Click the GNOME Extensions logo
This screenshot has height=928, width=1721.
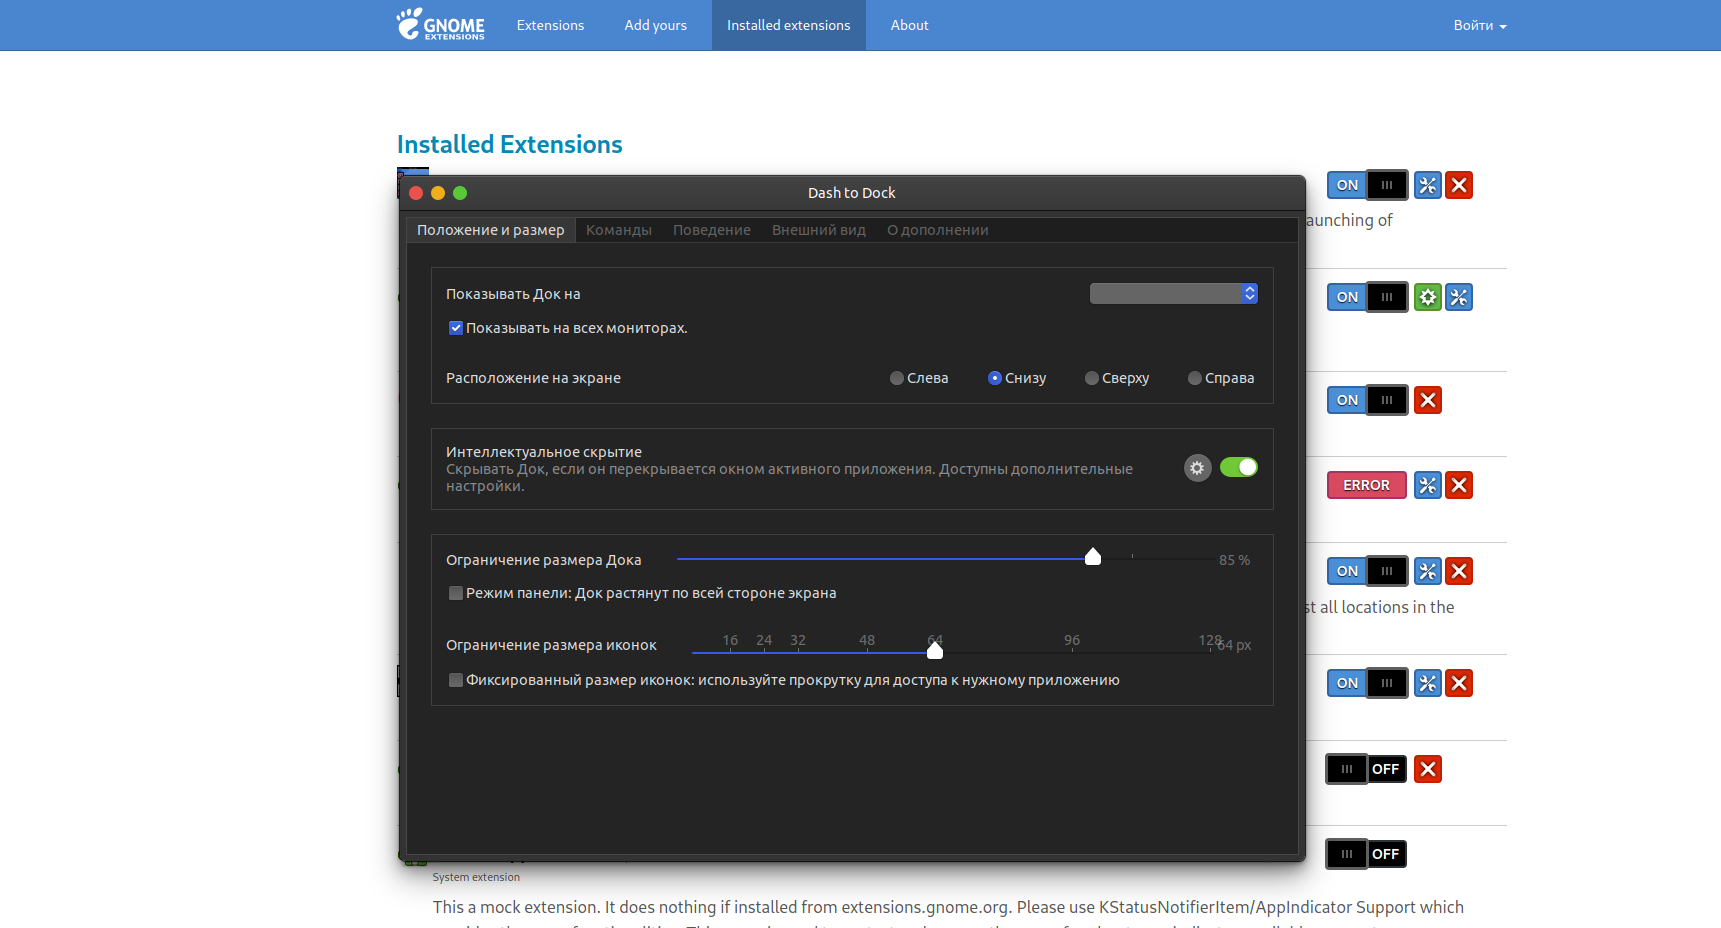[441, 24]
